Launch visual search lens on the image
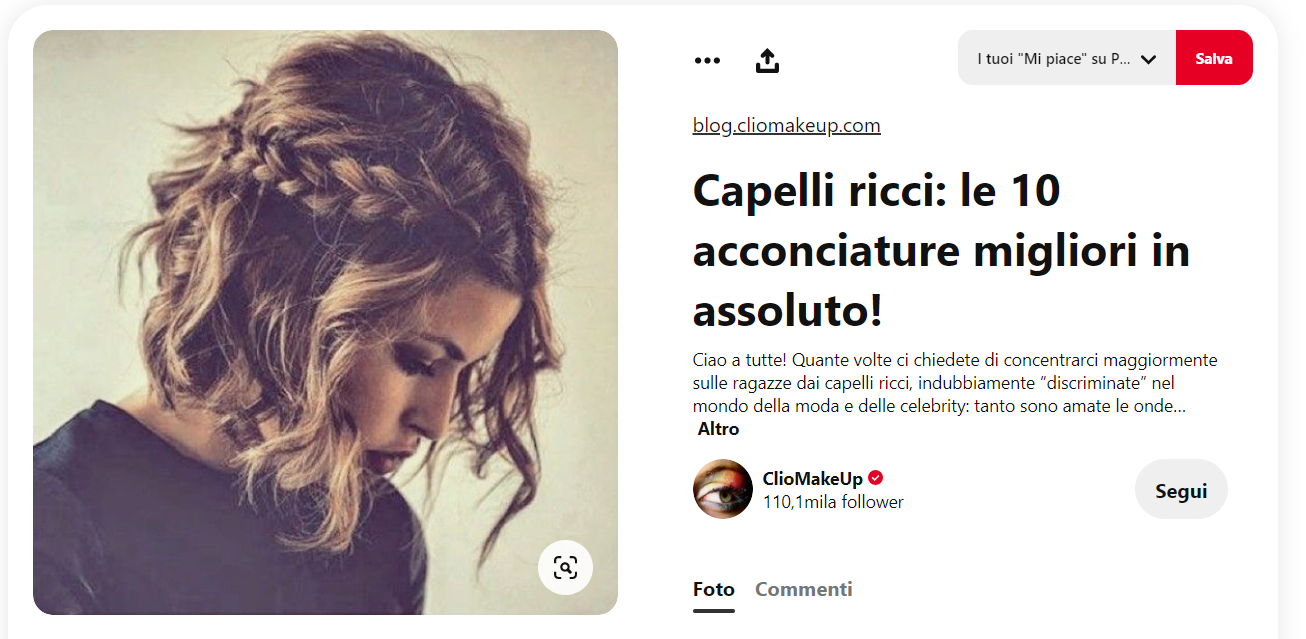Screen dimensions: 1306x639 coord(565,568)
